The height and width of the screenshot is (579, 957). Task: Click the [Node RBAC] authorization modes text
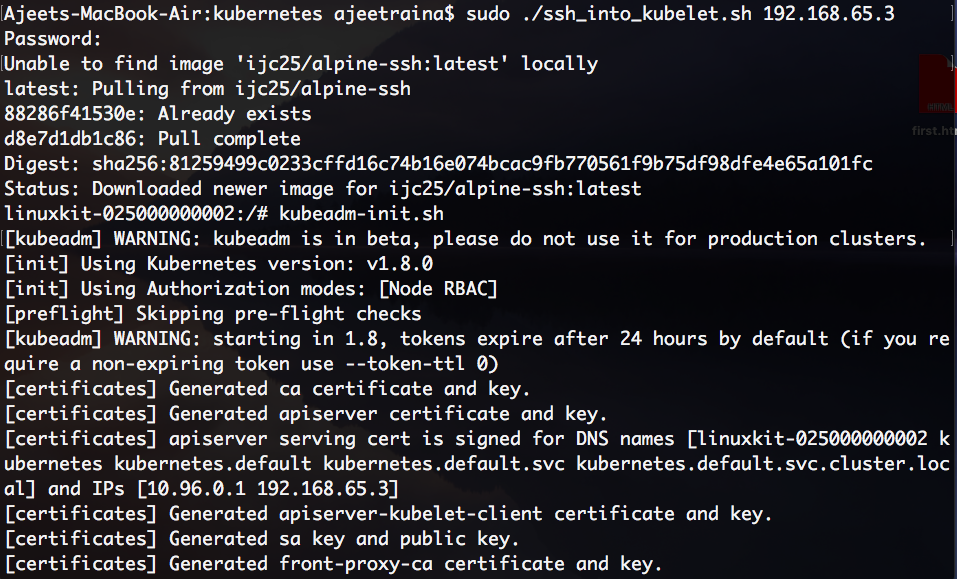pos(438,289)
